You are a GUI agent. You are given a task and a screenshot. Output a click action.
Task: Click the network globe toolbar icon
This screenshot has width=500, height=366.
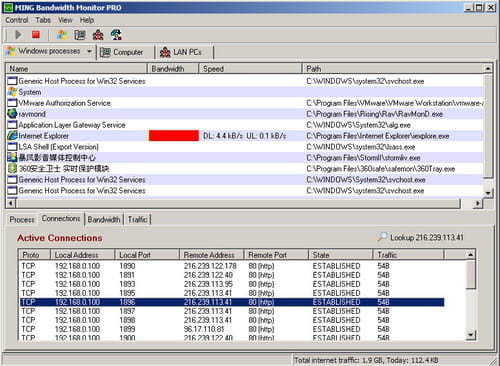tap(116, 35)
